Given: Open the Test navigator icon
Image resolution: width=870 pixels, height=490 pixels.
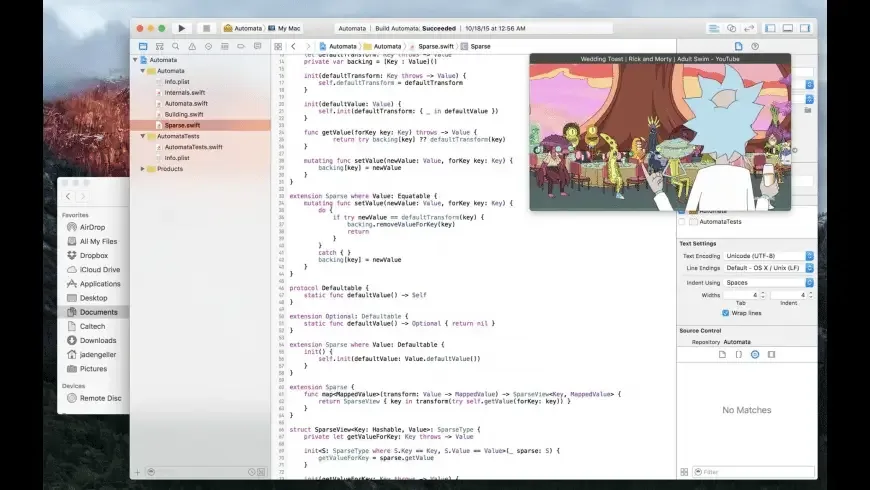Looking at the screenshot, I should (x=209, y=47).
